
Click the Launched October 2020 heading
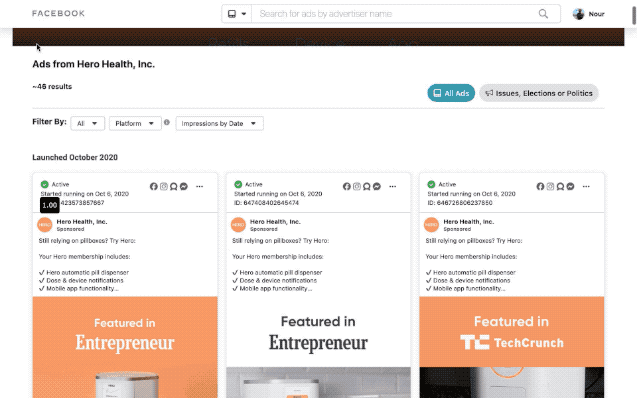[75, 157]
